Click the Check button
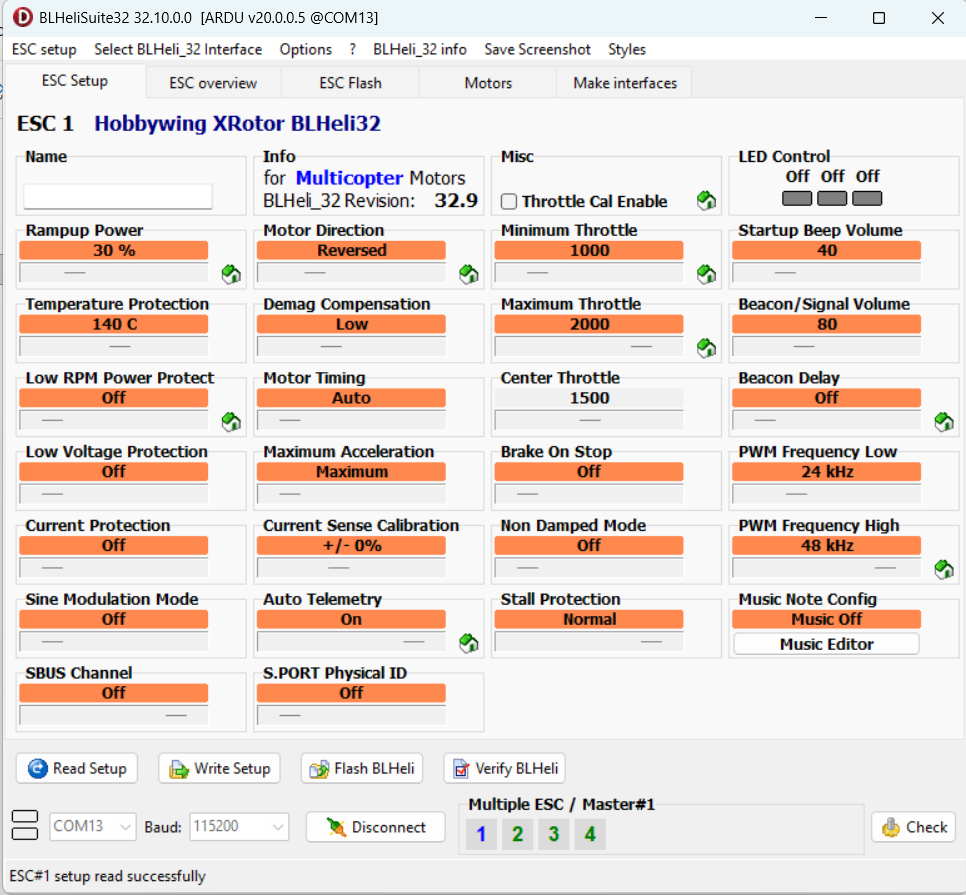Image resolution: width=966 pixels, height=895 pixels. (x=914, y=827)
